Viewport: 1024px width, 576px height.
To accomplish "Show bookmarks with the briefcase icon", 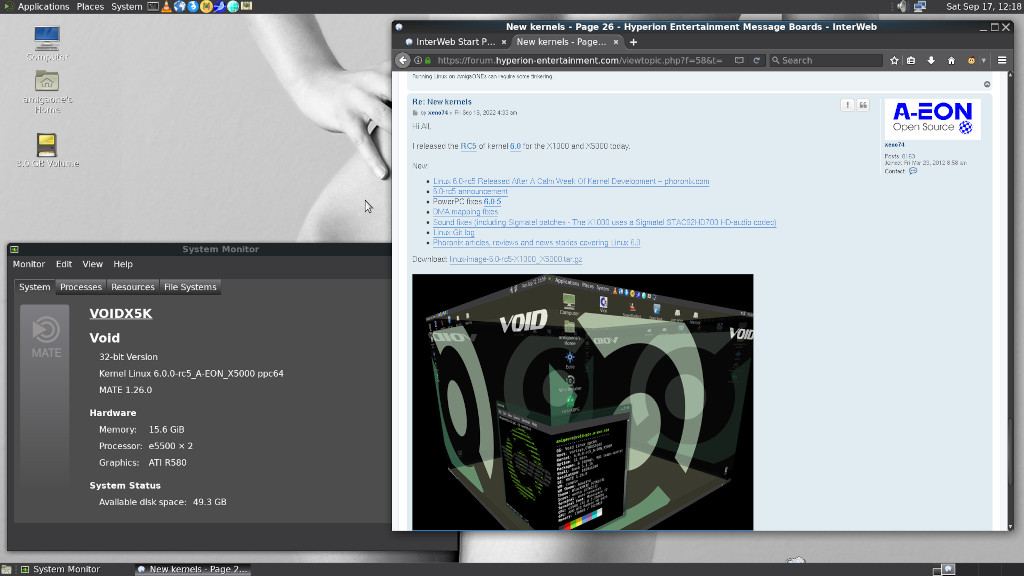I will (x=911, y=60).
